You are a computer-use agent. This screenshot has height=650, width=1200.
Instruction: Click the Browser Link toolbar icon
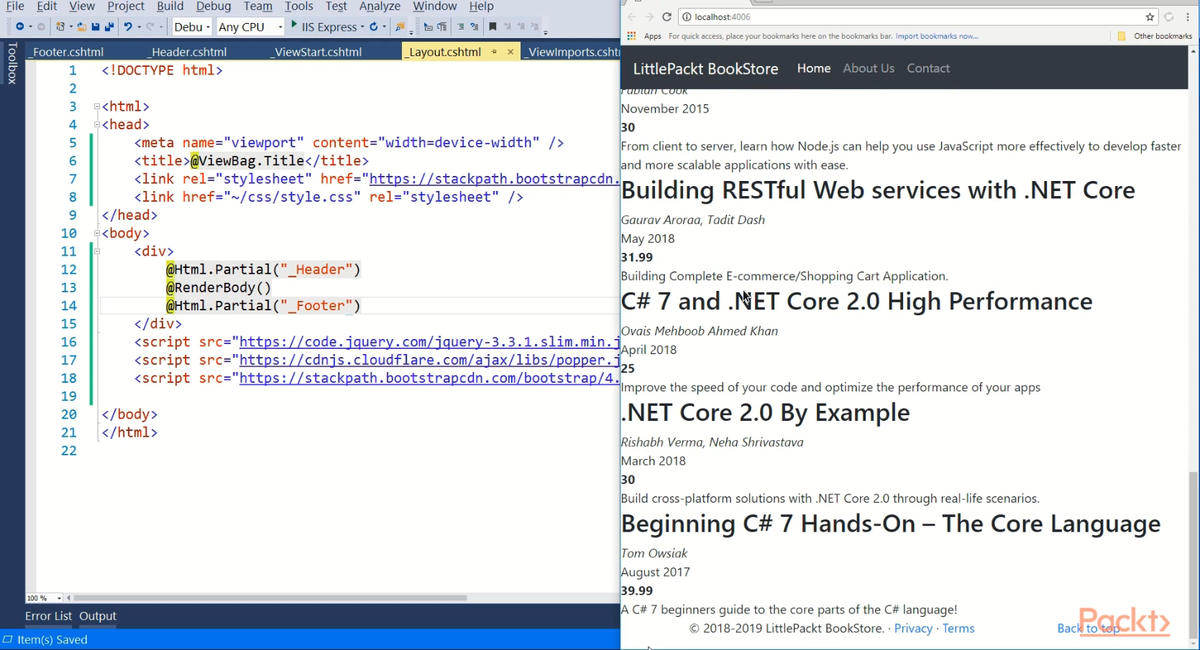[x=400, y=27]
